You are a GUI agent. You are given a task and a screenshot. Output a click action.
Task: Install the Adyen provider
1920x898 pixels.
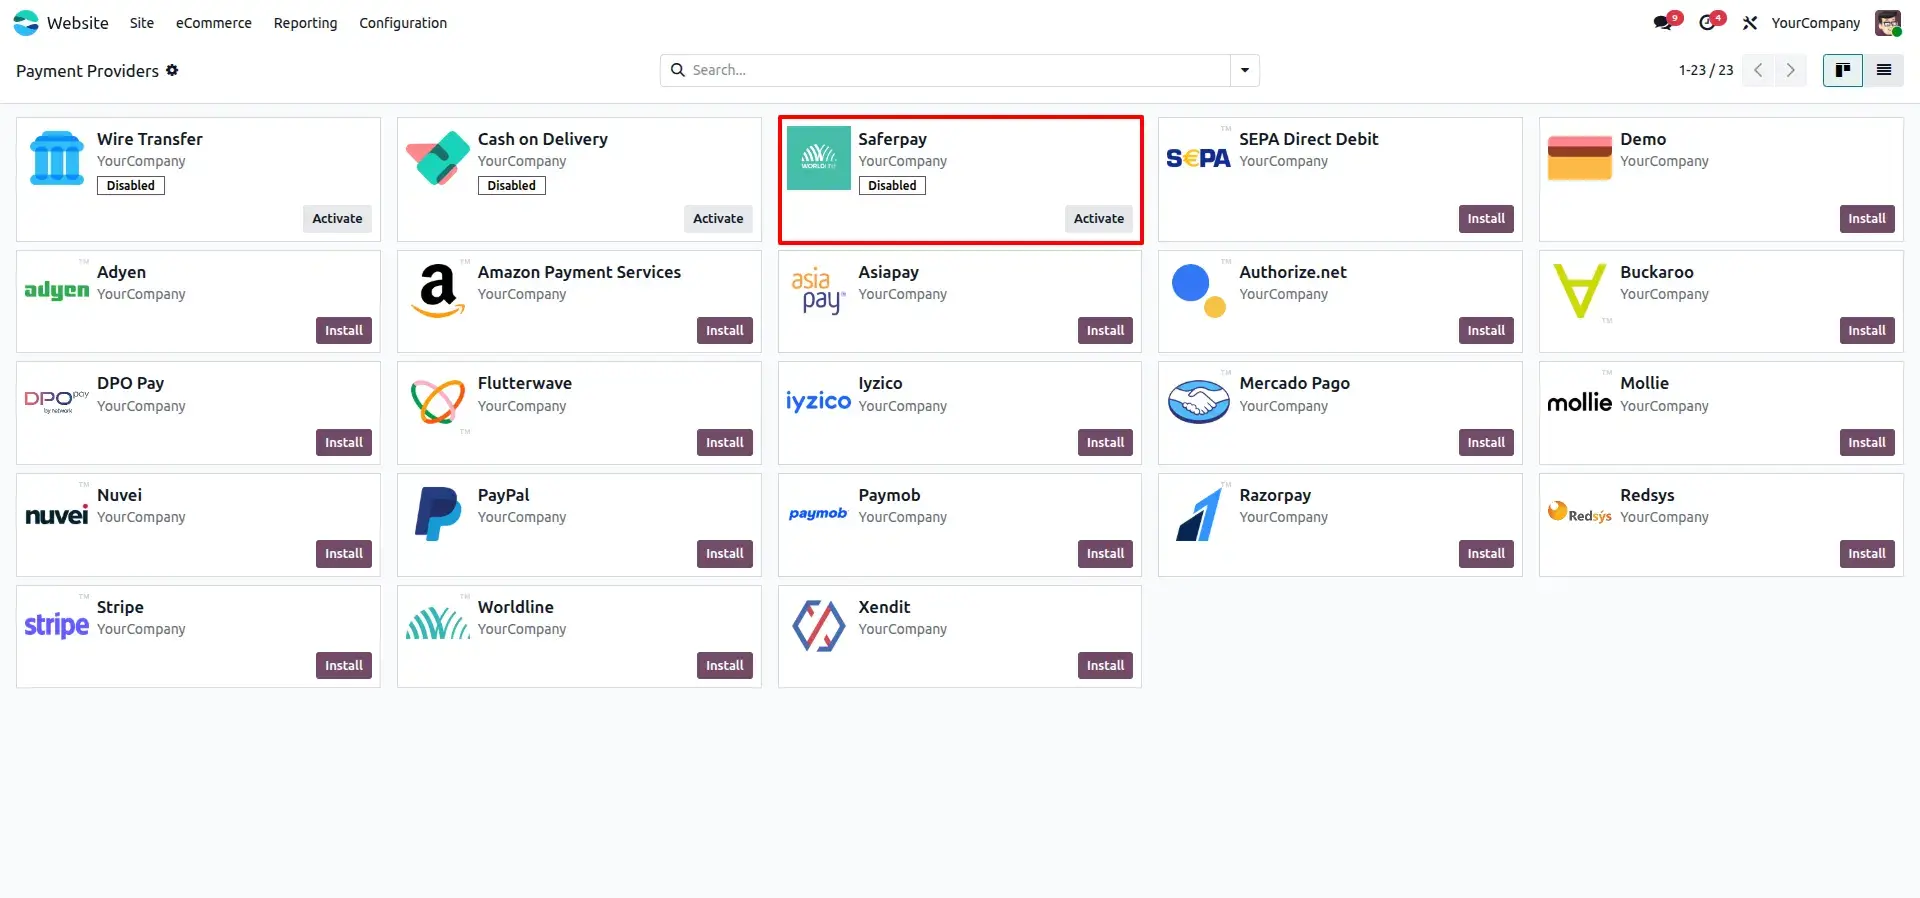344,331
